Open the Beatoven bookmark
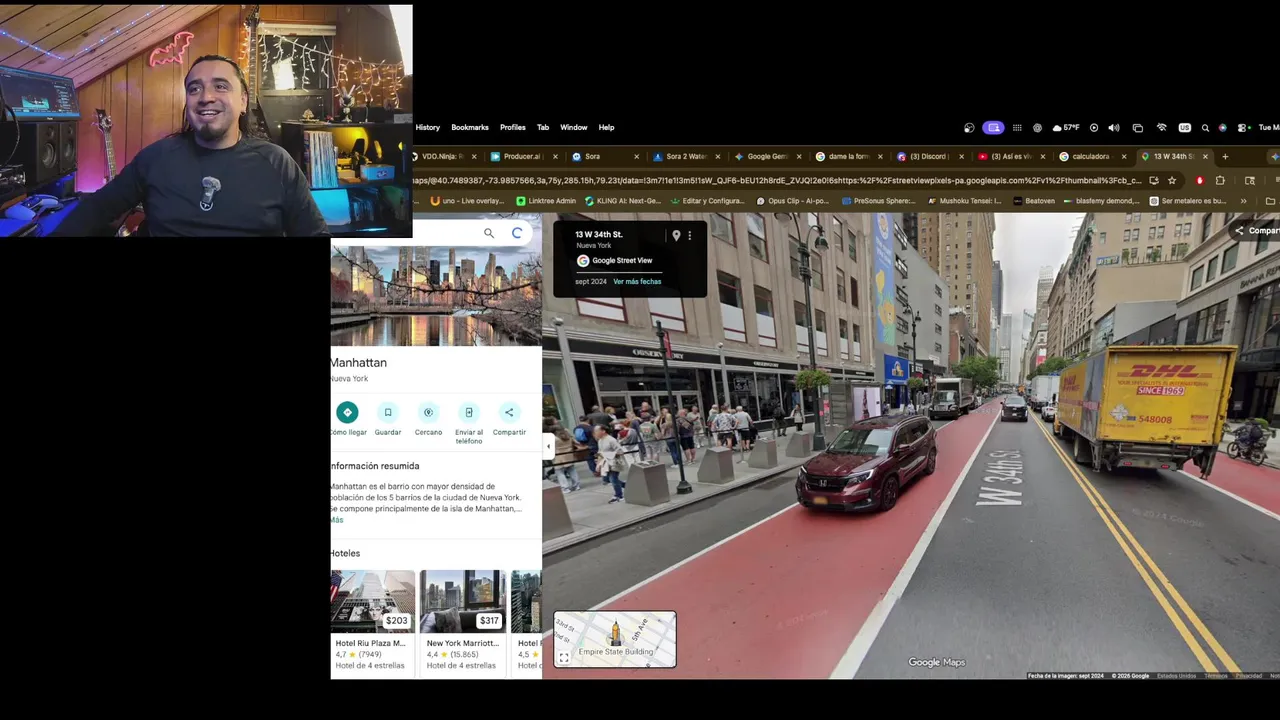This screenshot has height=720, width=1280. coord(1034,201)
